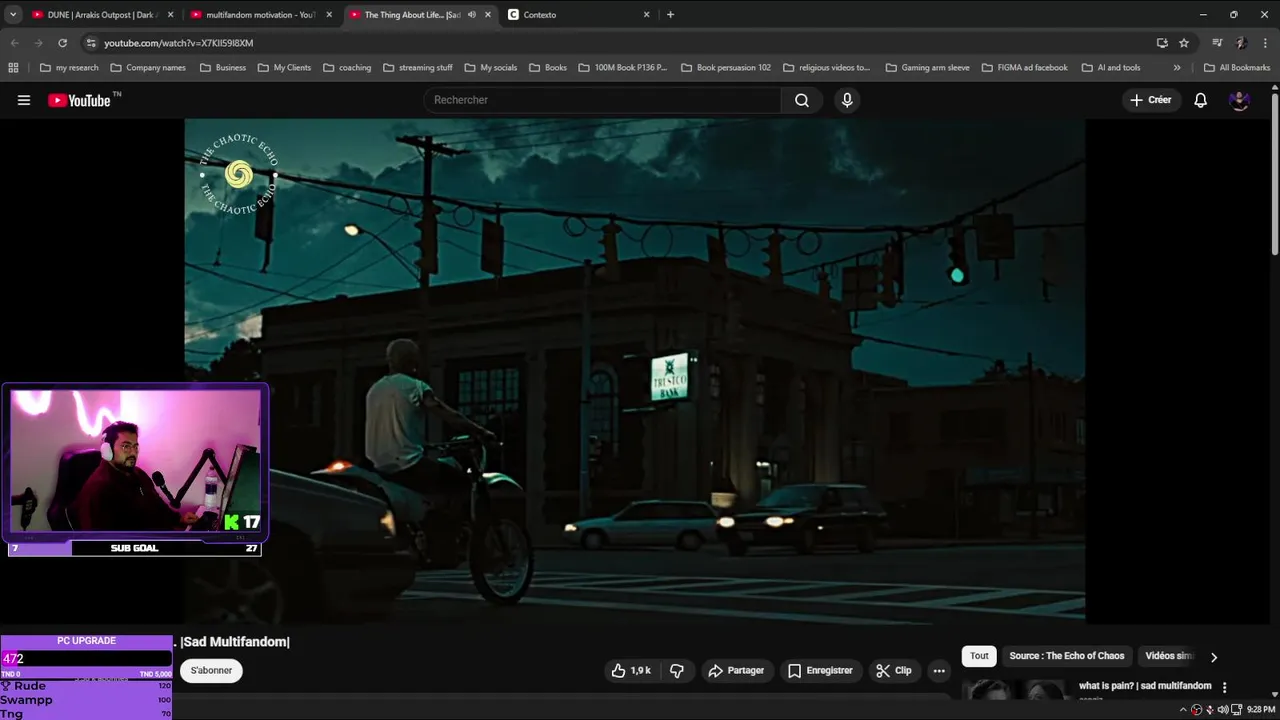1280x720 pixels.
Task: Save video with Enregistrer
Action: click(820, 671)
